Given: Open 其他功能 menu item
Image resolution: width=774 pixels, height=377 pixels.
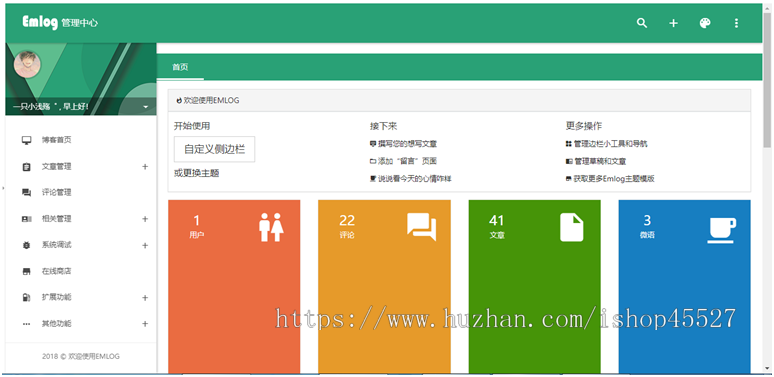Looking at the screenshot, I should tap(56, 324).
